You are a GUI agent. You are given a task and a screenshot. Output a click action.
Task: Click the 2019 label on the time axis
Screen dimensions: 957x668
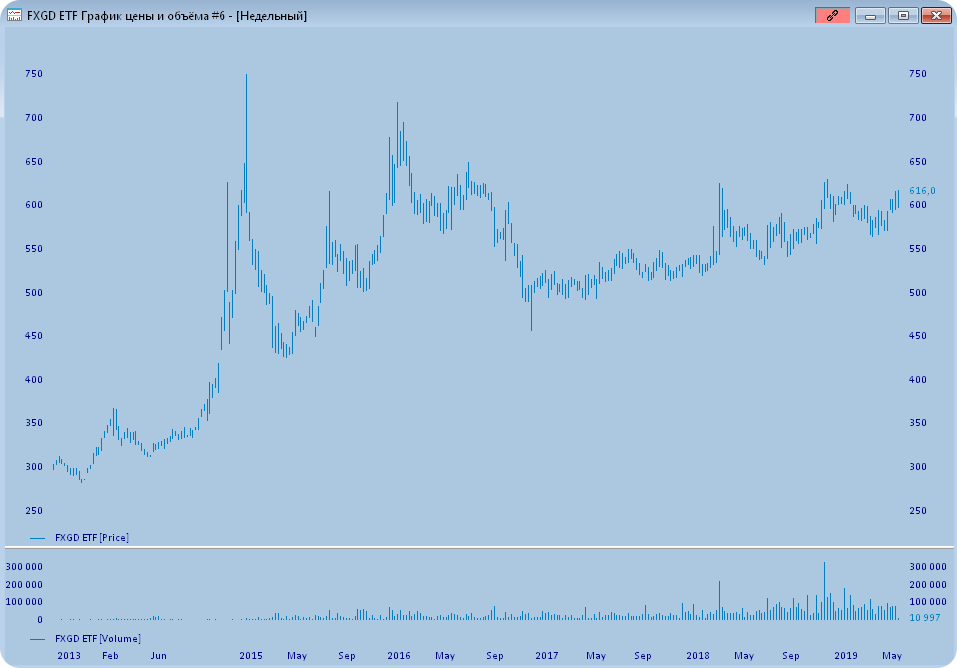tap(846, 655)
